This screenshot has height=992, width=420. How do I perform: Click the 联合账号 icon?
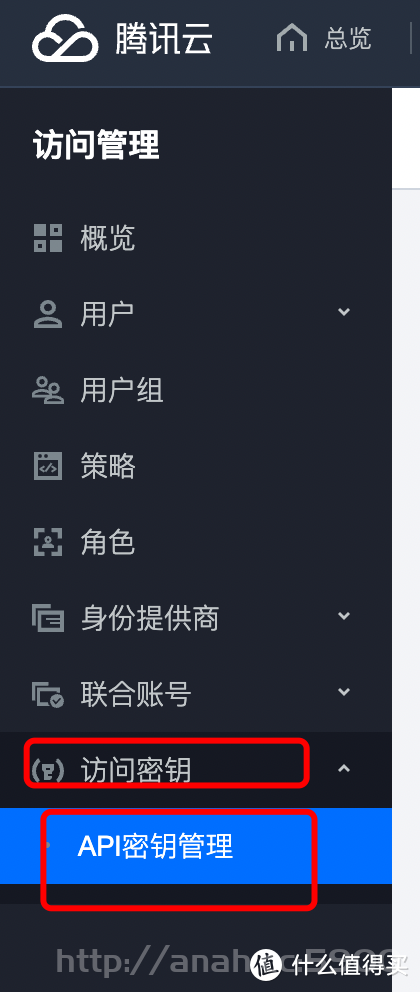pos(48,694)
